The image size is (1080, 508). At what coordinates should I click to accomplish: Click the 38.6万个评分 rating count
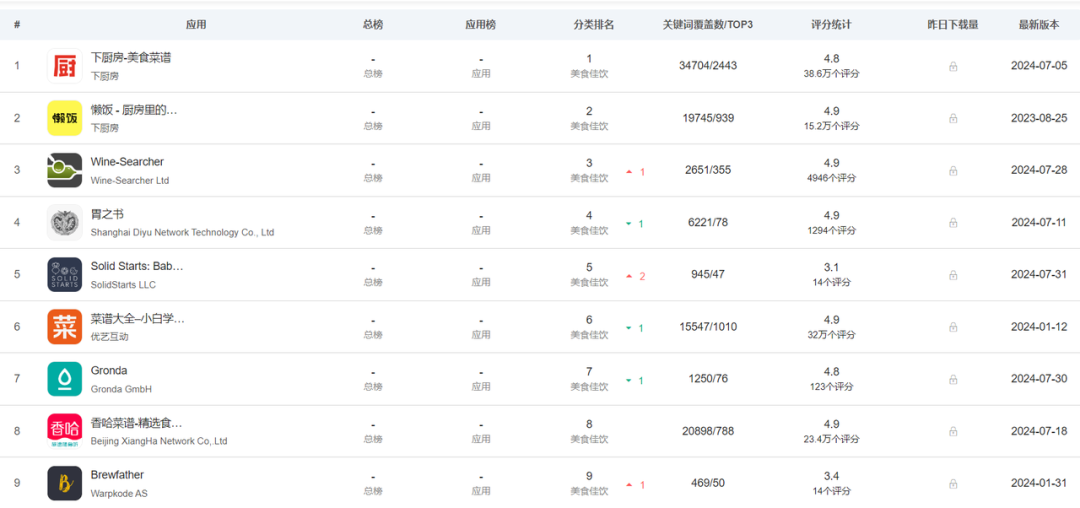click(831, 74)
